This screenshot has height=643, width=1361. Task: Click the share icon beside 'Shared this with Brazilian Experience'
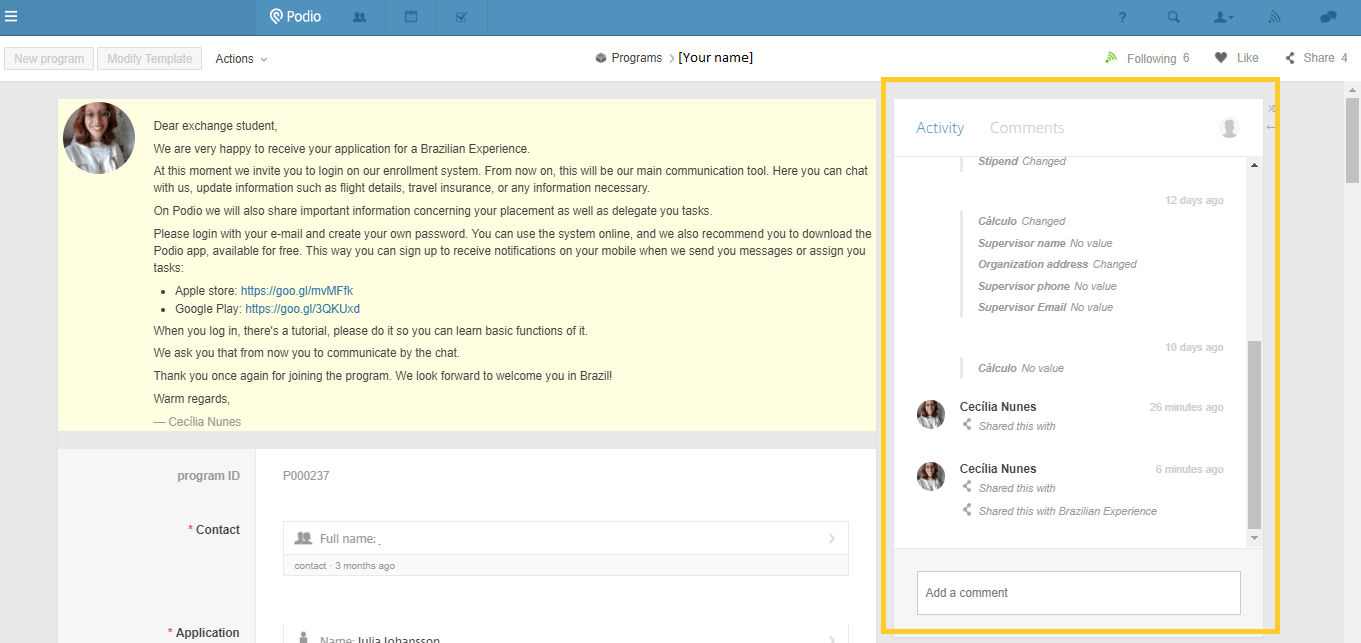coord(967,510)
